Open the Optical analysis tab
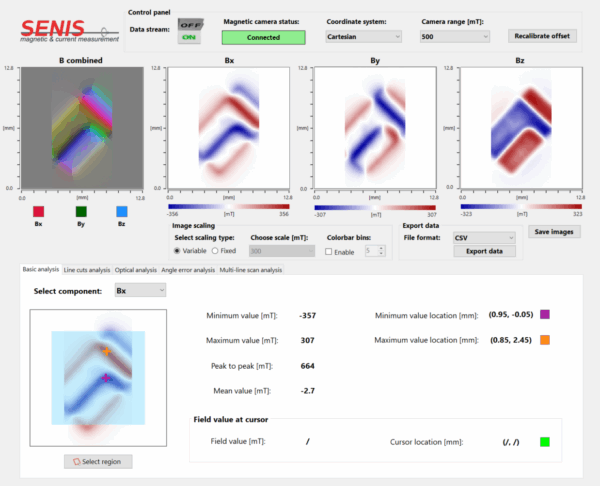The image size is (600, 486). tap(136, 269)
